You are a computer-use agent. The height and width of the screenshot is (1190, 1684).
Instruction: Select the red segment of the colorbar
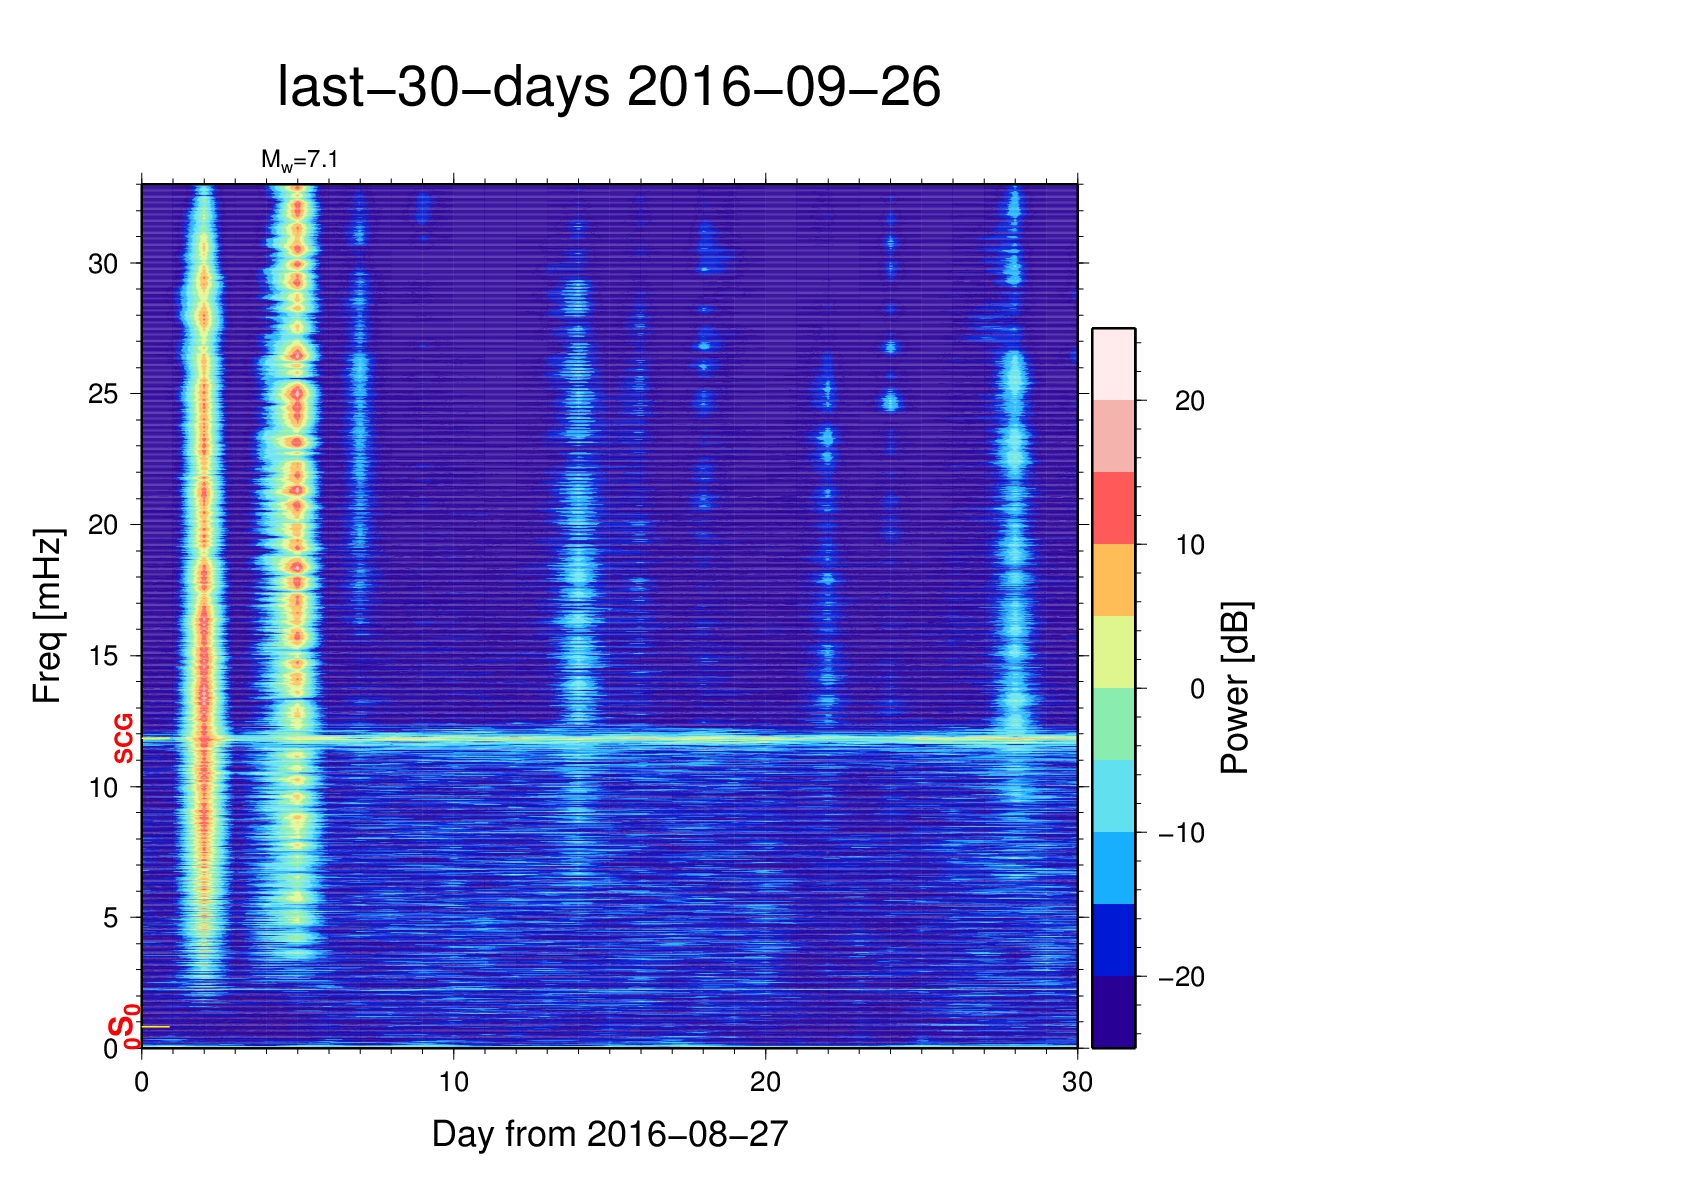1113,508
